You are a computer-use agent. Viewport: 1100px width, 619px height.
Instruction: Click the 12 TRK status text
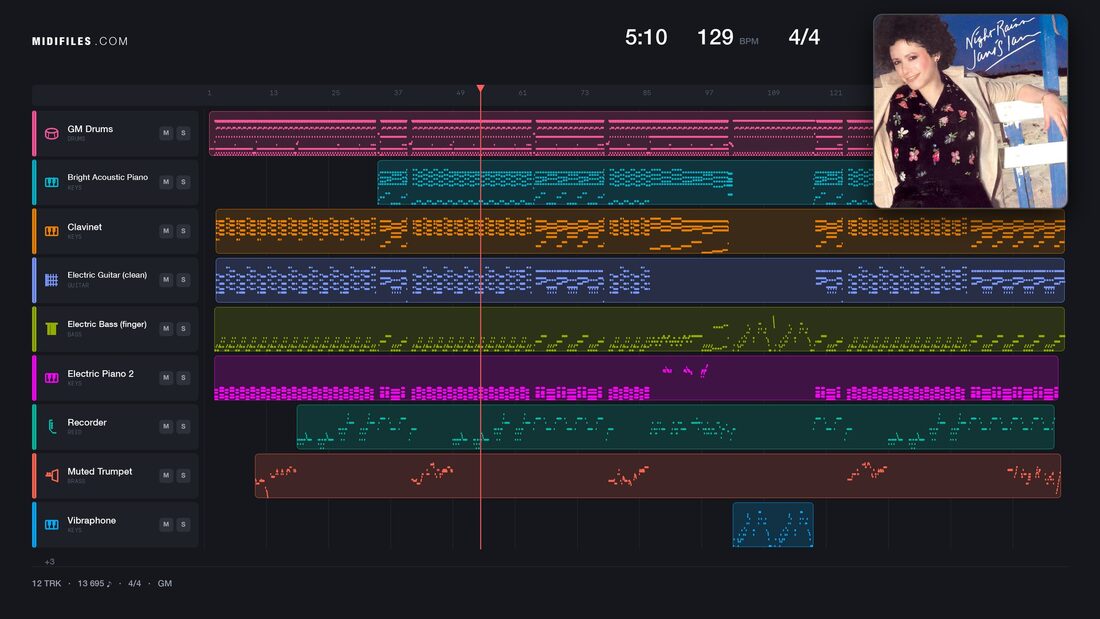[46, 583]
